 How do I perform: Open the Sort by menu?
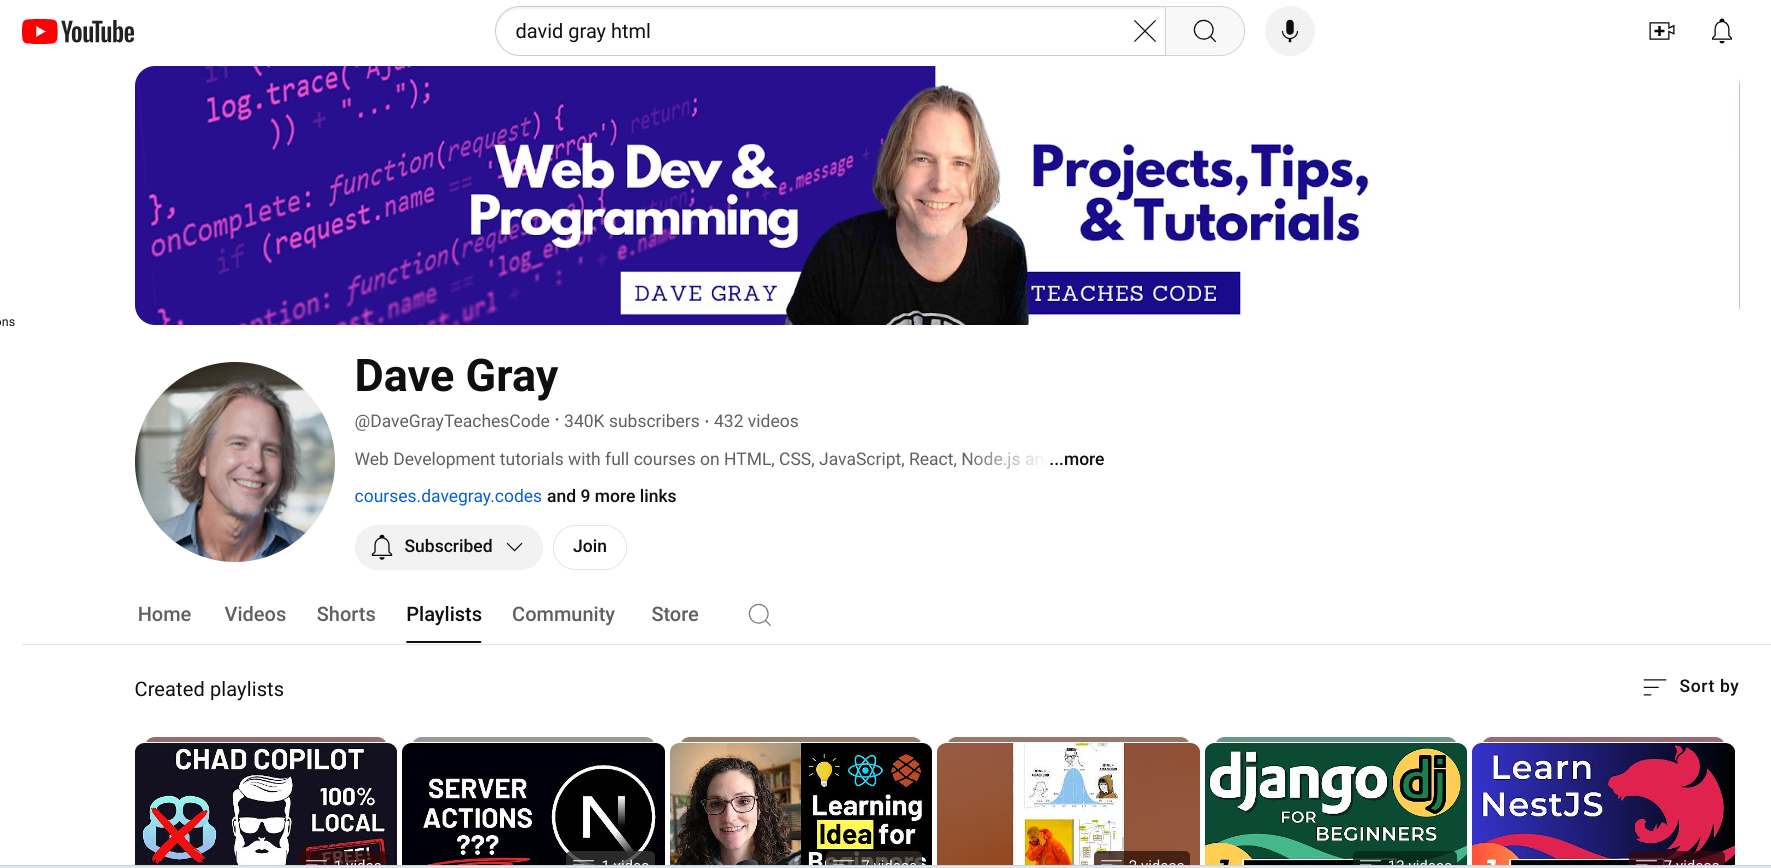click(1690, 686)
